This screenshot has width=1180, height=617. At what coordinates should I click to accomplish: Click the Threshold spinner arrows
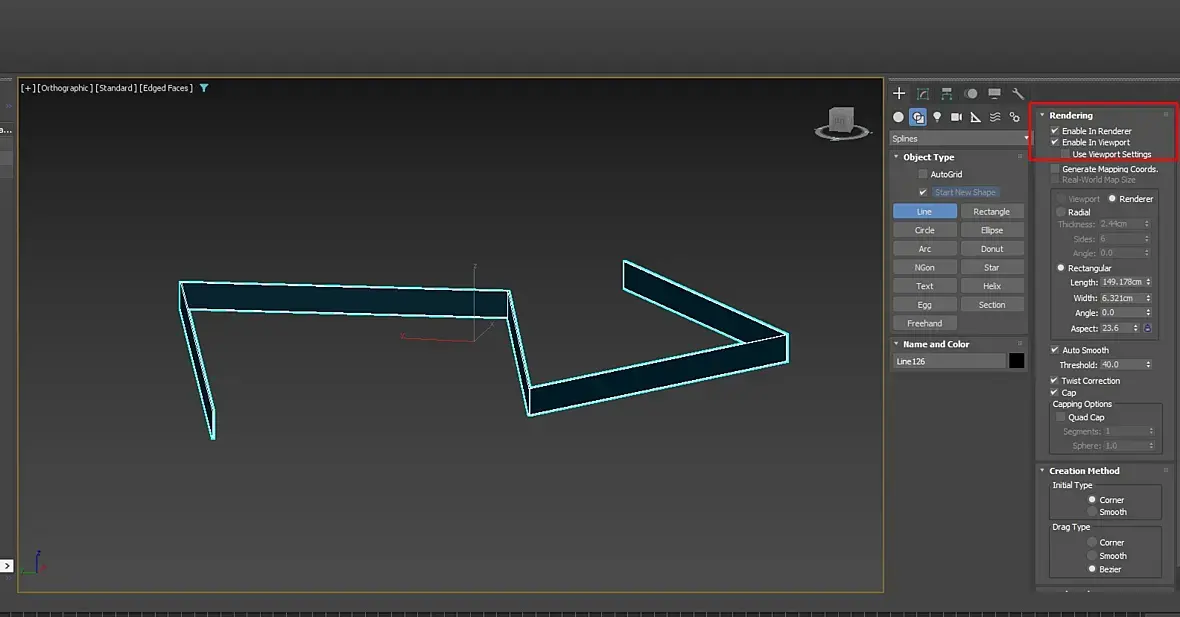1148,364
